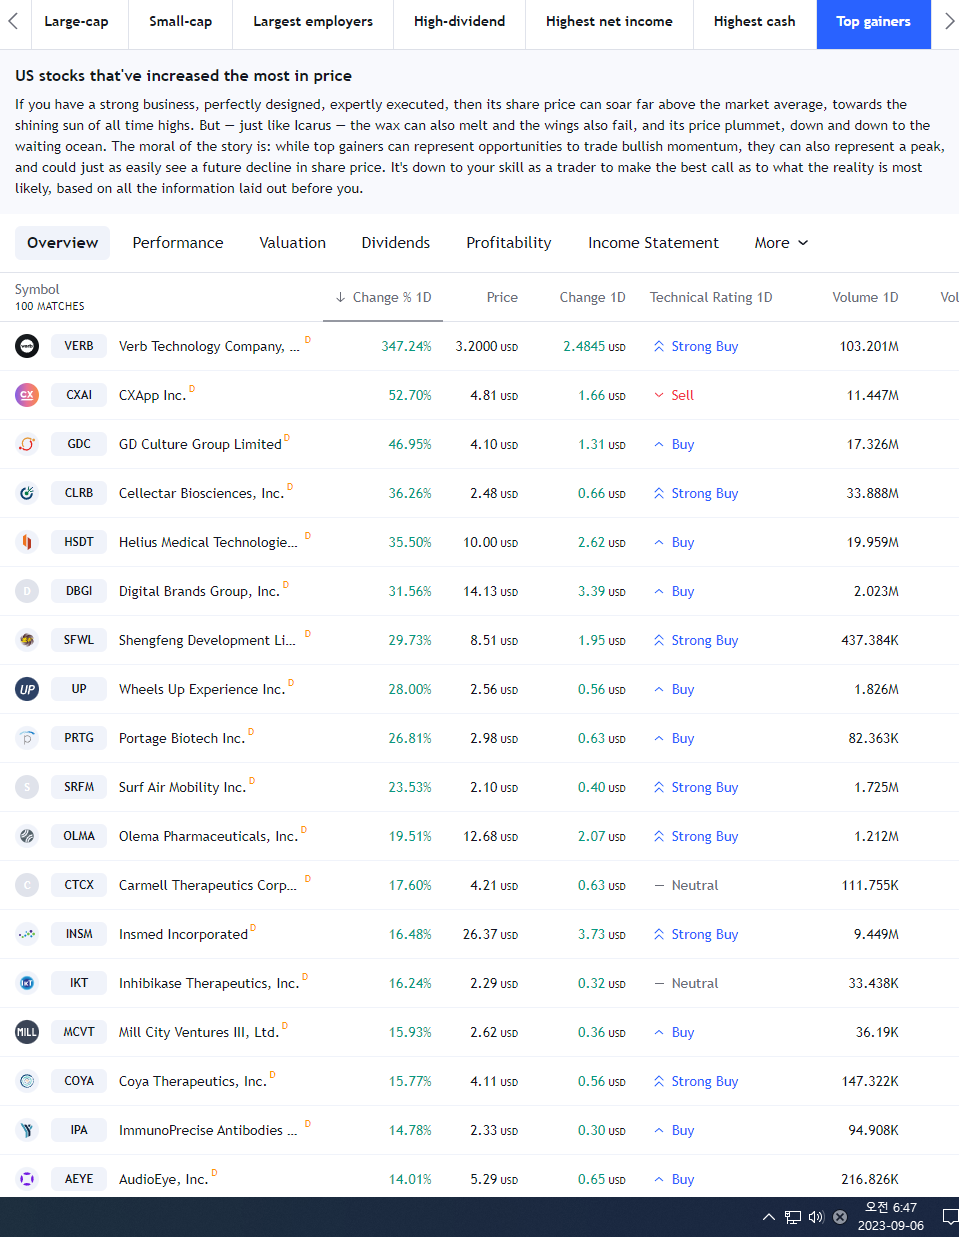The image size is (959, 1237).
Task: Switch to Performance column view
Action: coord(178,243)
